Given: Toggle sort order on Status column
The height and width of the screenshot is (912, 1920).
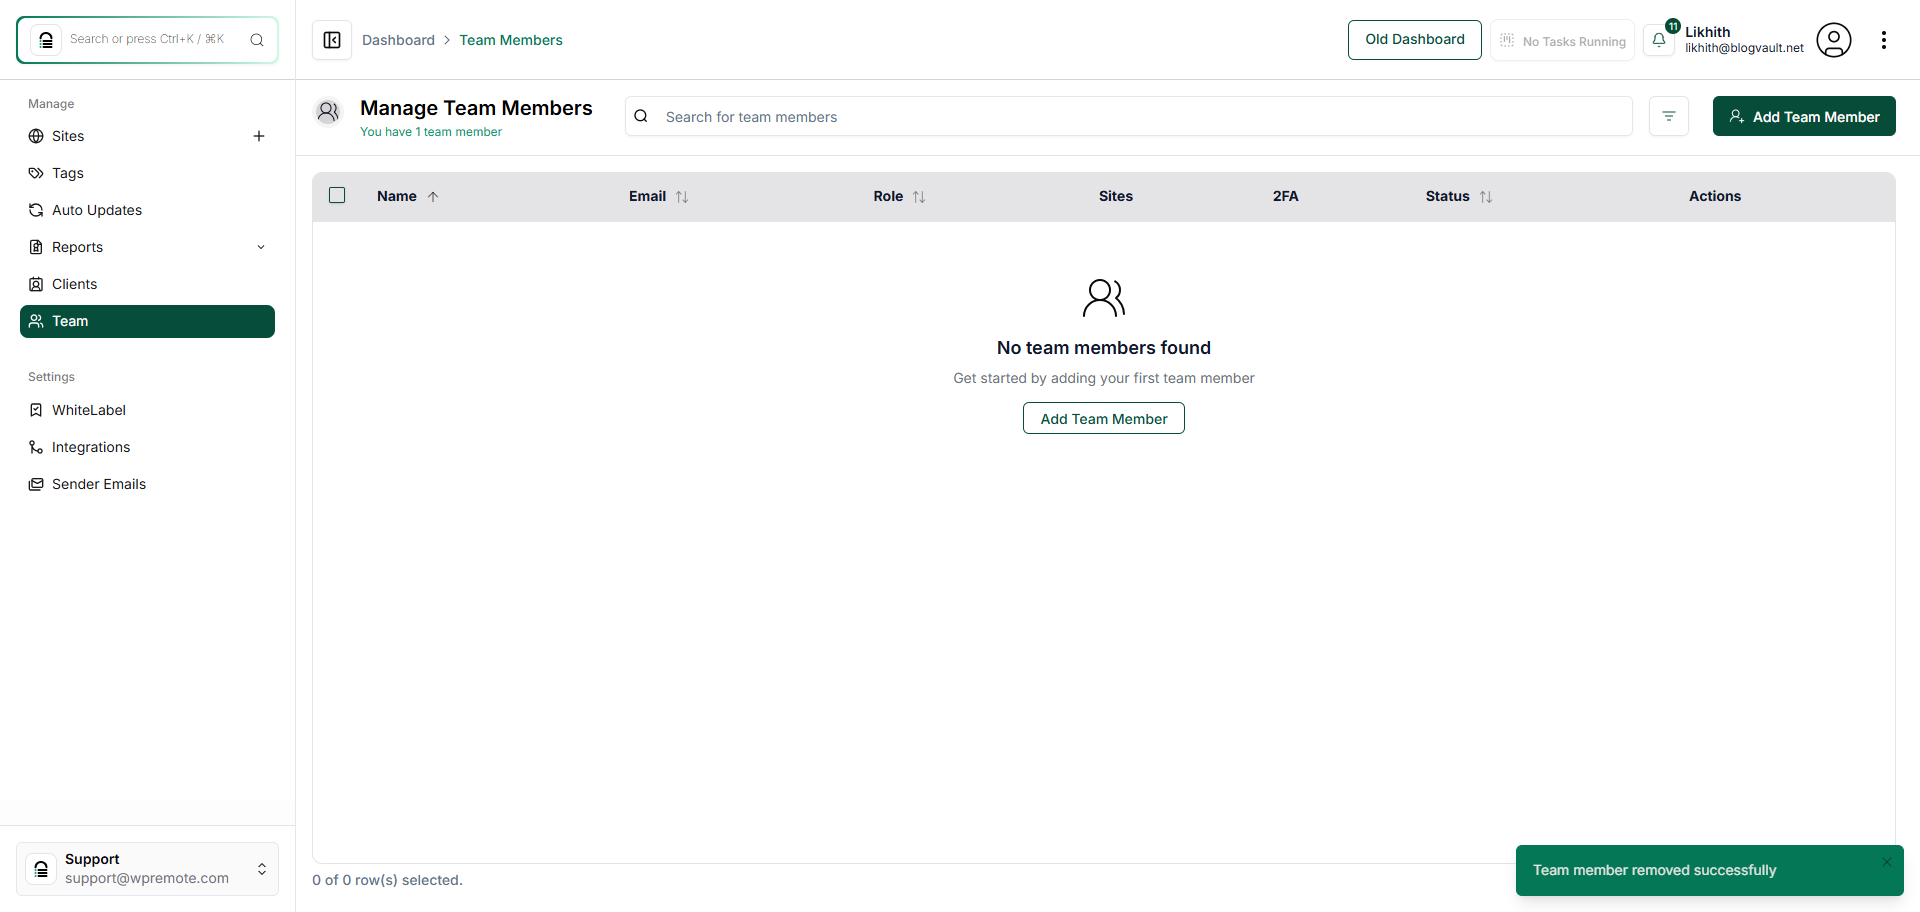Looking at the screenshot, I should pyautogui.click(x=1485, y=196).
